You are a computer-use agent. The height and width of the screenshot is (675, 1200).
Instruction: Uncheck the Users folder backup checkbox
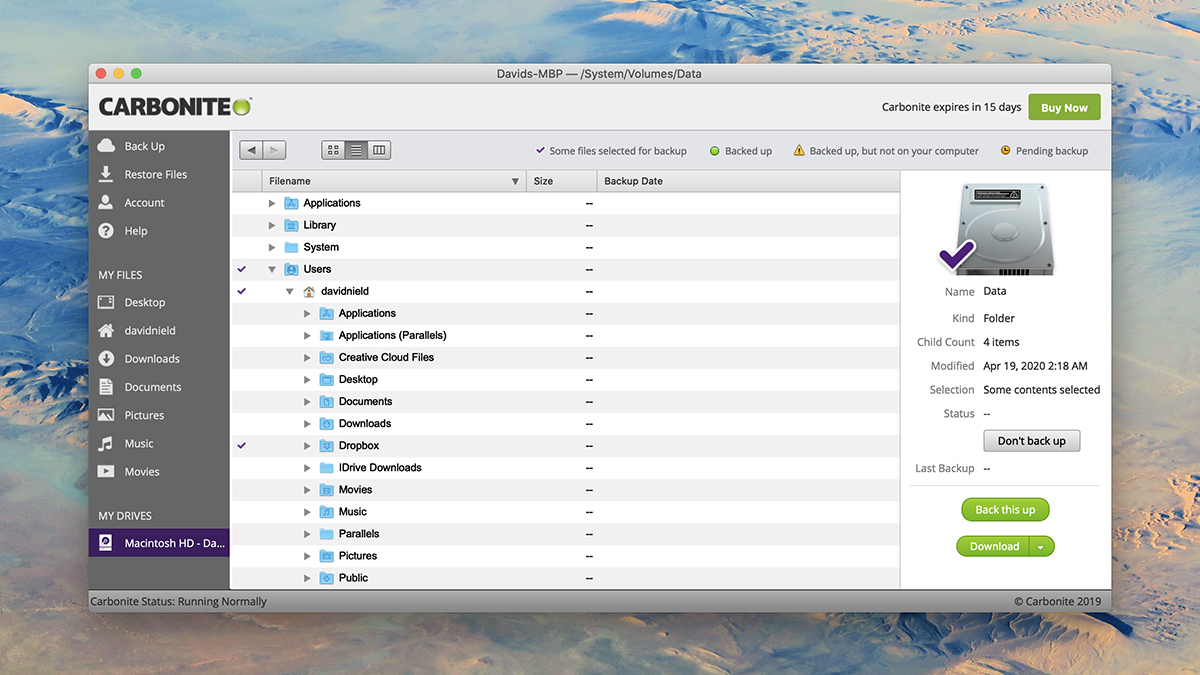click(241, 268)
